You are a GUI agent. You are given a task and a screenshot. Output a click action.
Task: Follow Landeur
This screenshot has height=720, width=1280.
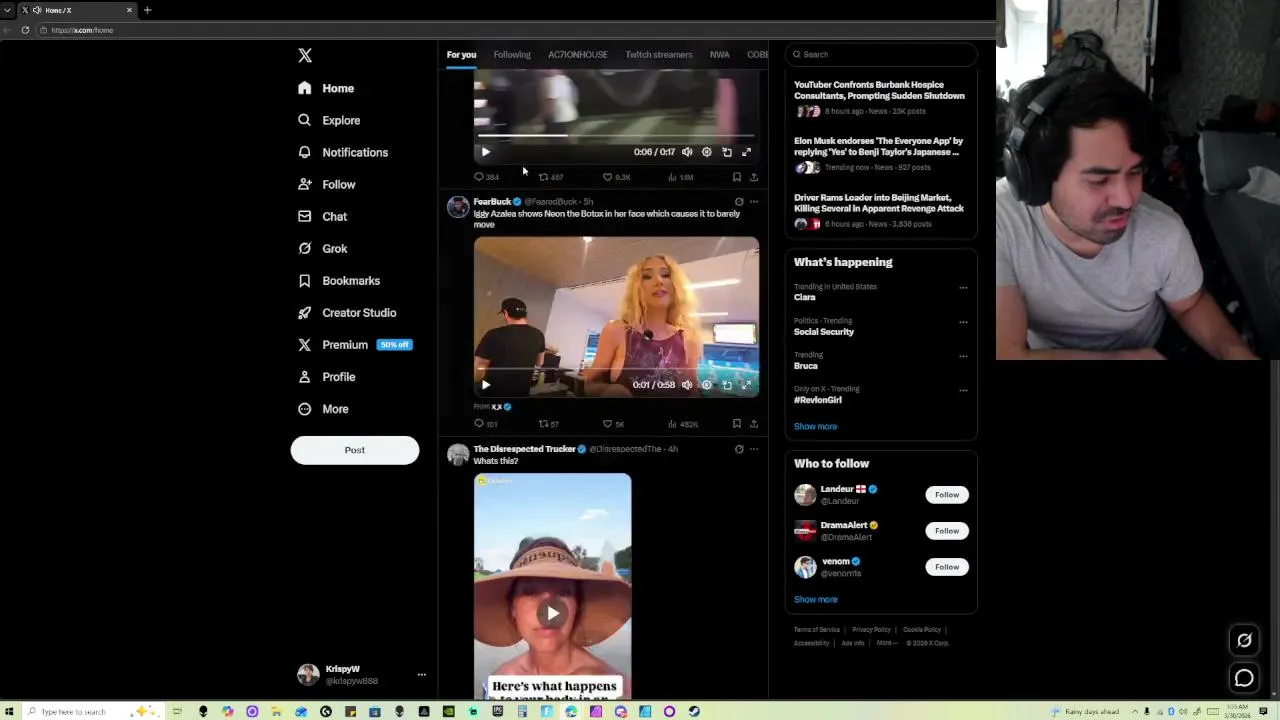click(947, 495)
